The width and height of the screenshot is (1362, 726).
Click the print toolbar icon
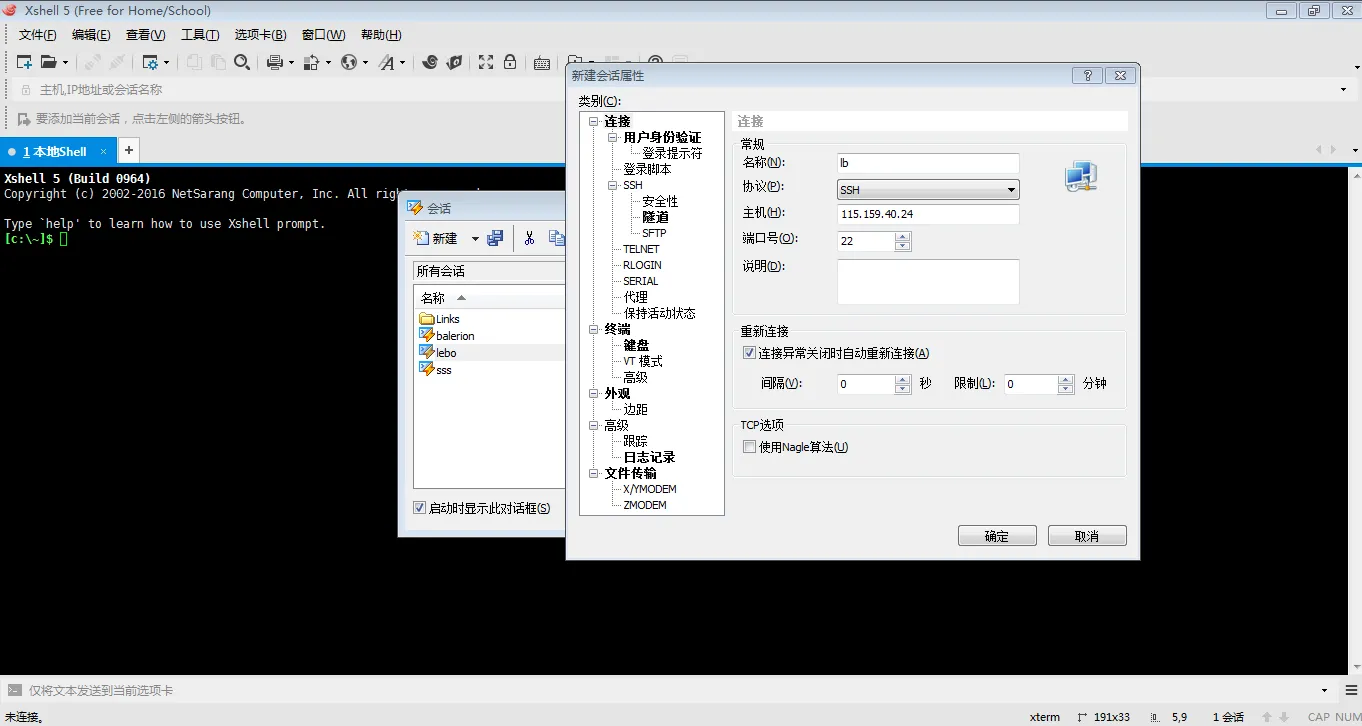pos(275,62)
